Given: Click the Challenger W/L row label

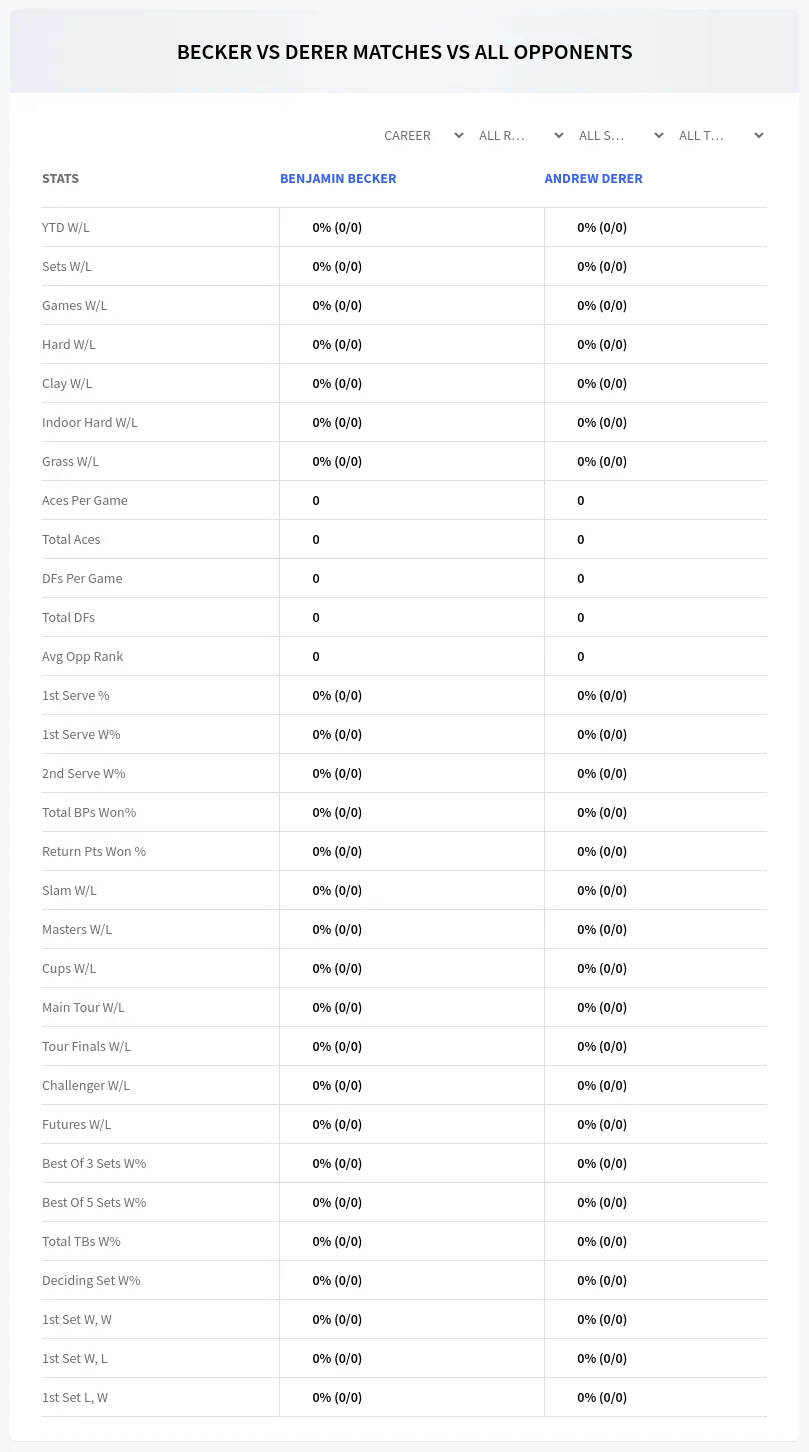Looking at the screenshot, I should 86,1085.
